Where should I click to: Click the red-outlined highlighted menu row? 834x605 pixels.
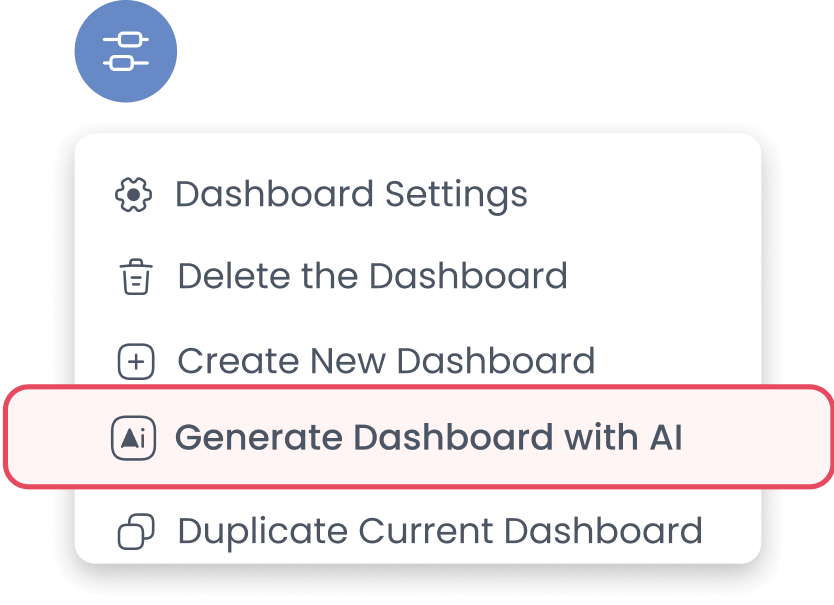coord(418,438)
